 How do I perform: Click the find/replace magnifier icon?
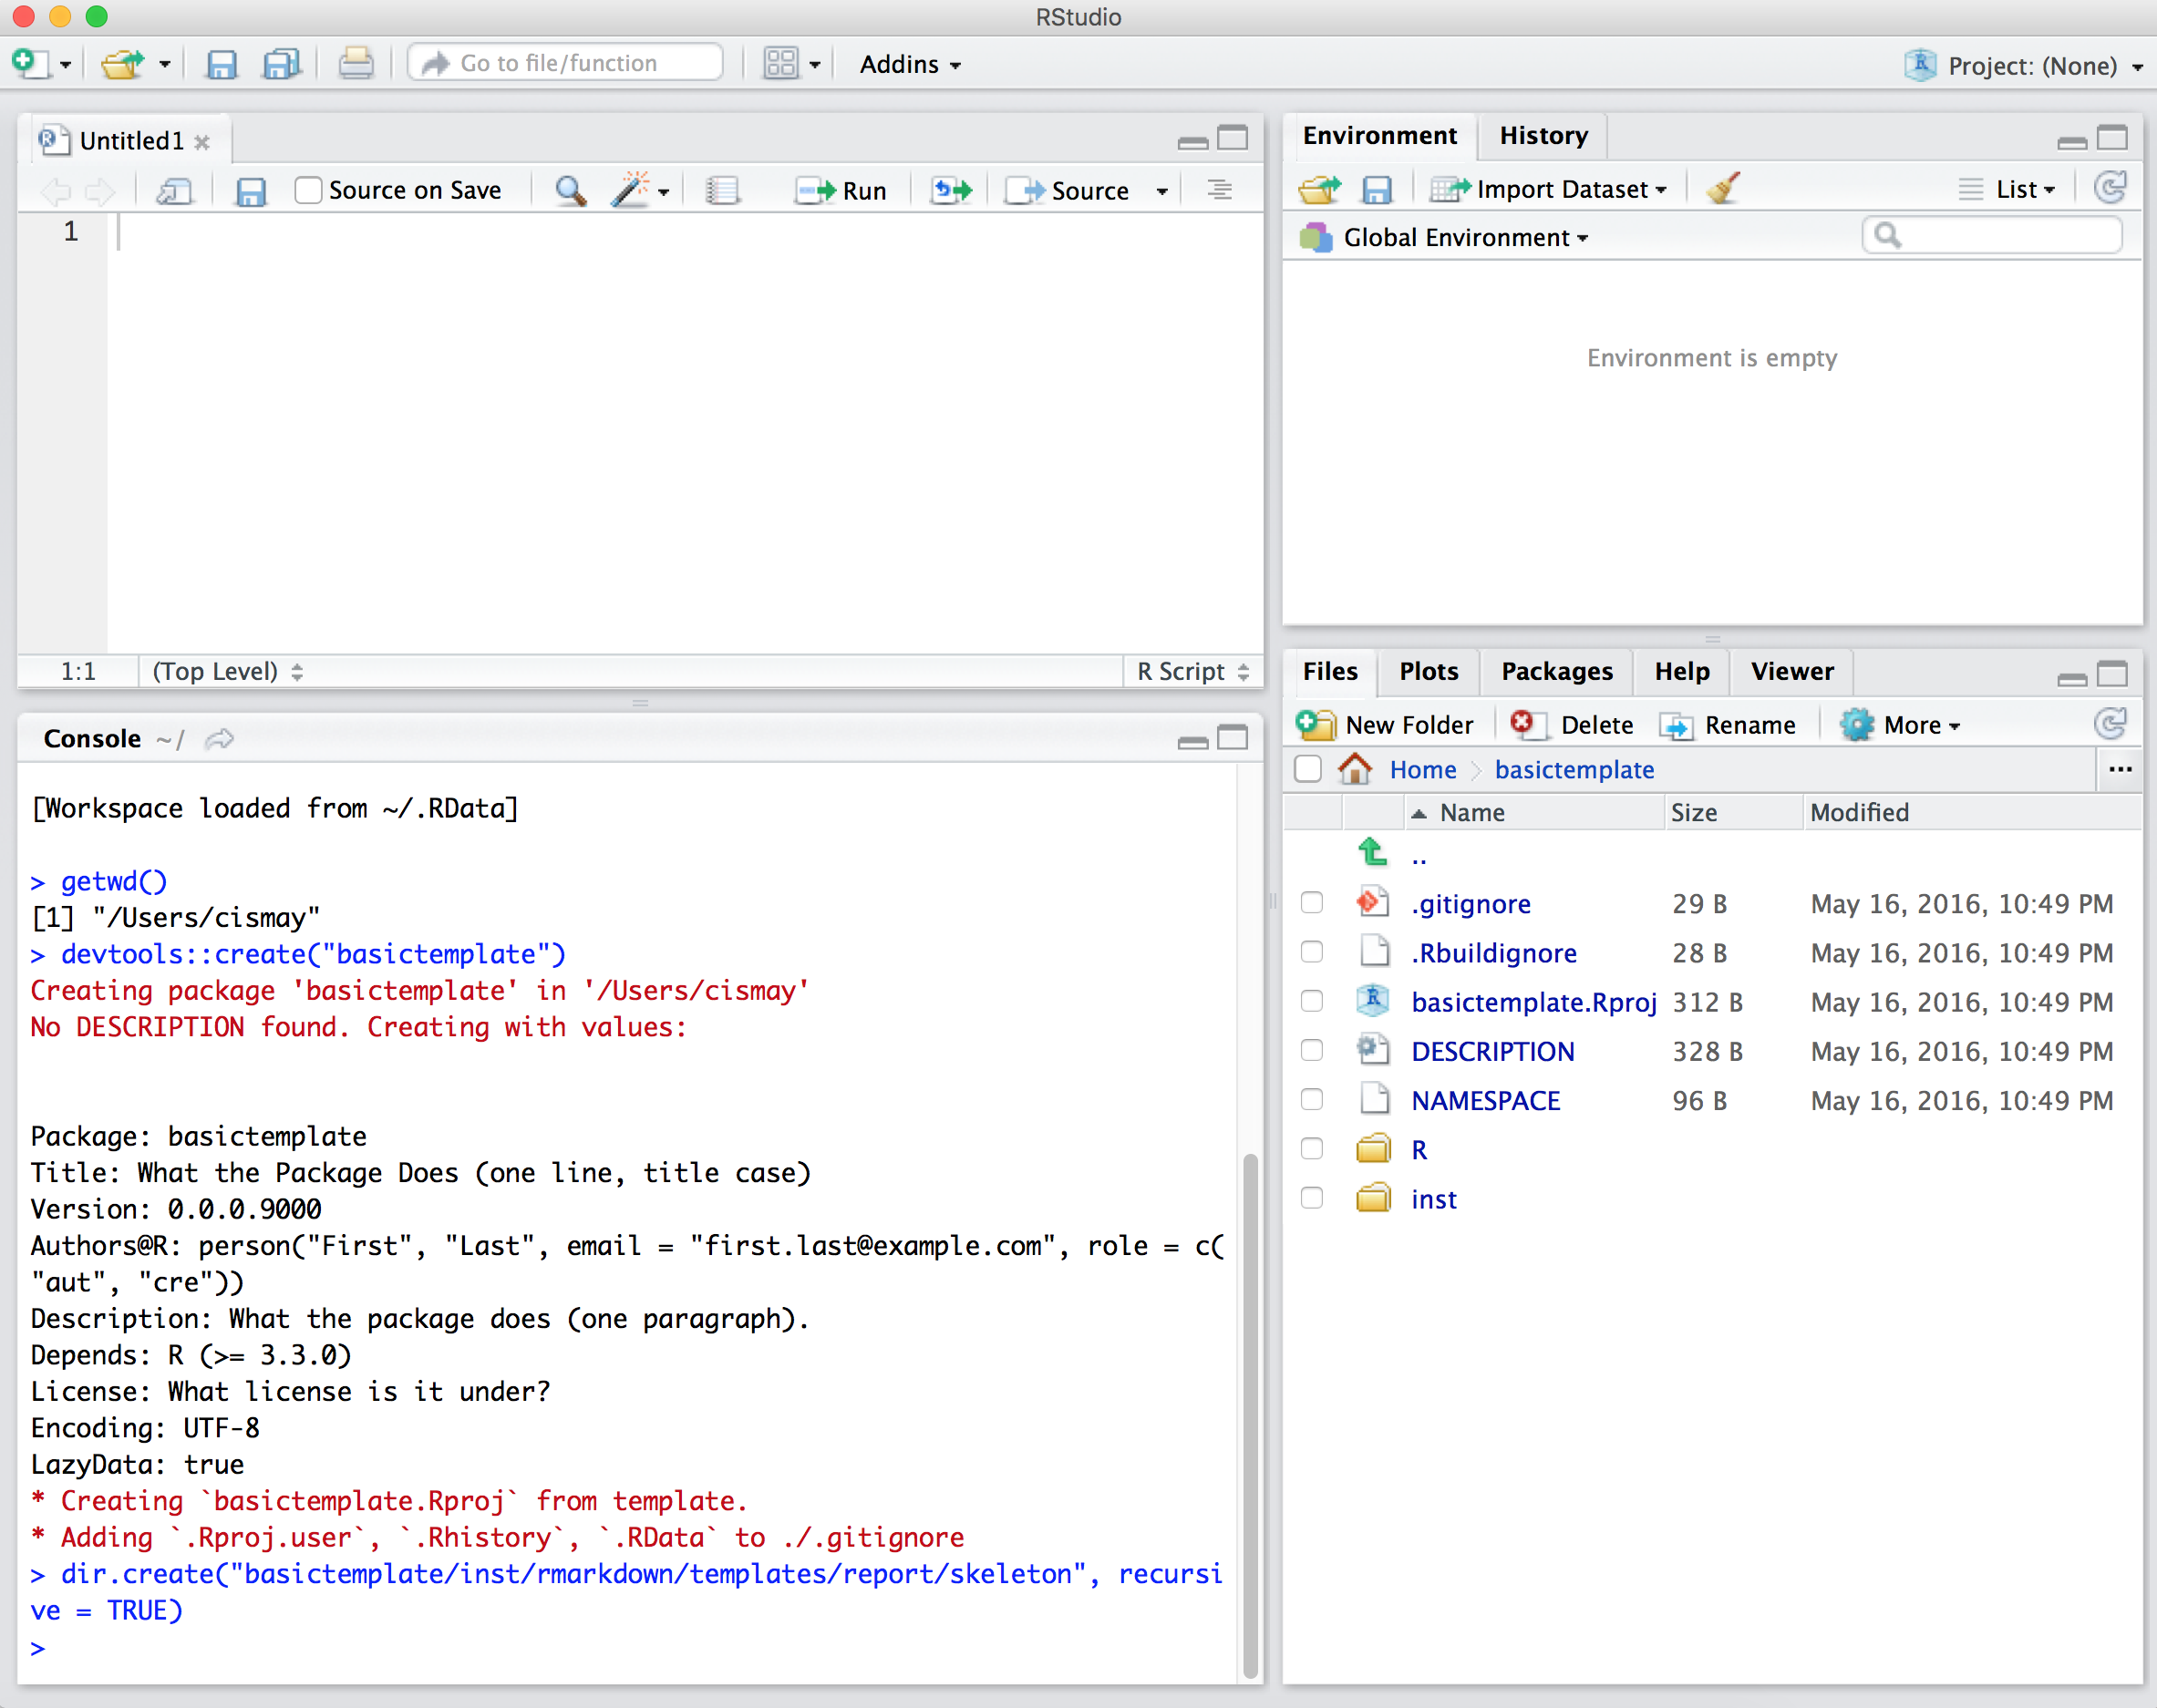pos(570,190)
